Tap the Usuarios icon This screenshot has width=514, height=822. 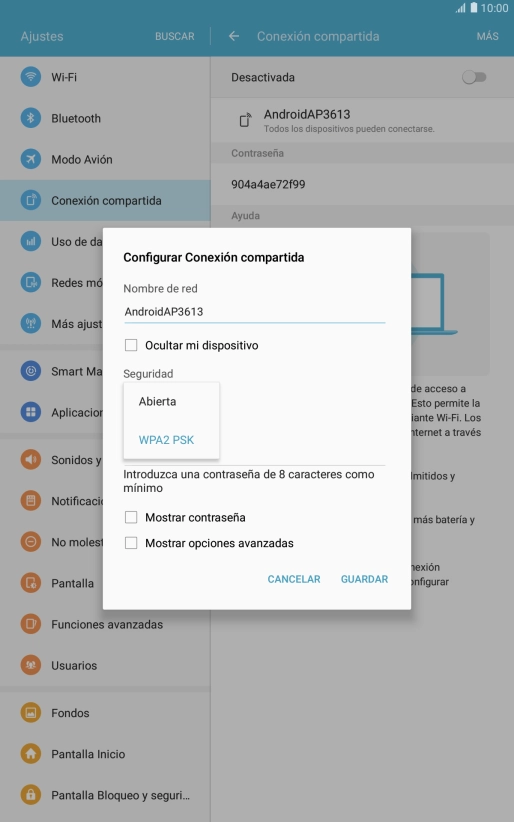point(31,665)
